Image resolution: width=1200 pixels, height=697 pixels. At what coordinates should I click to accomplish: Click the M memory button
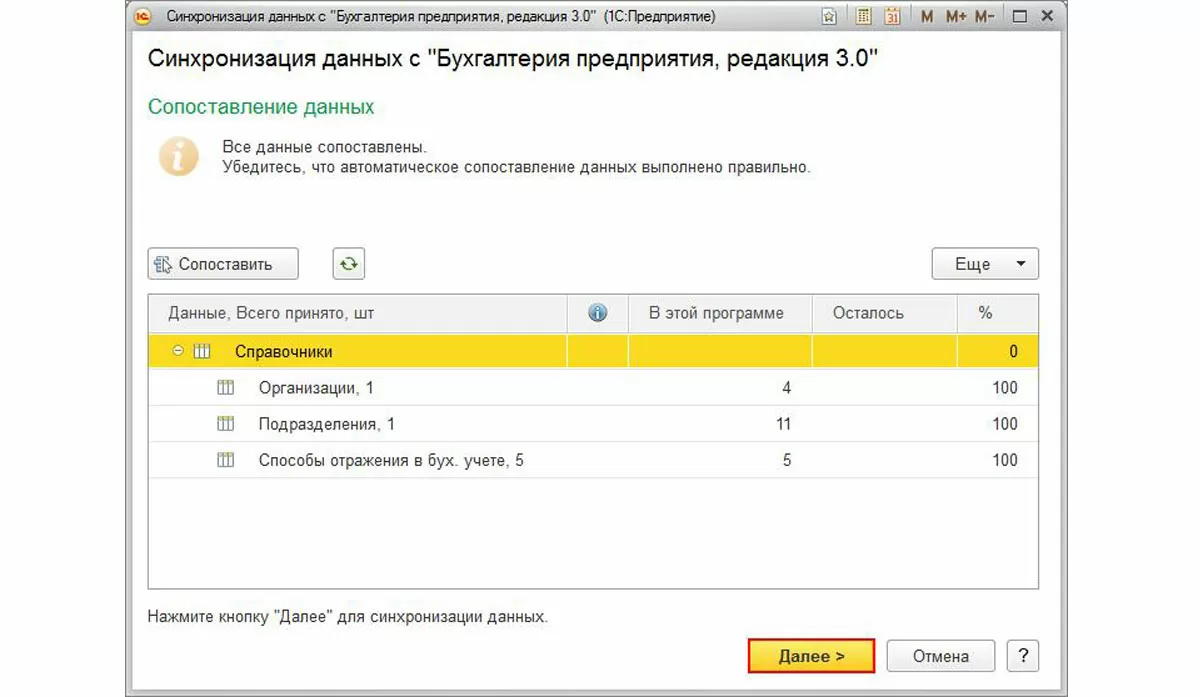pyautogui.click(x=927, y=16)
